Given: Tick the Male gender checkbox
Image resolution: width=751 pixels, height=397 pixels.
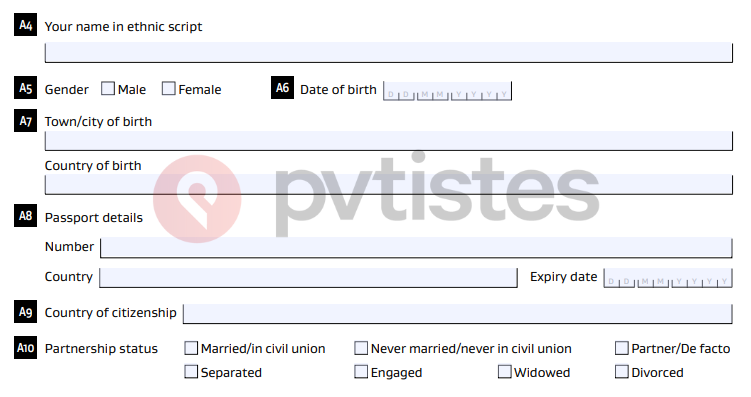Looking at the screenshot, I should click(x=108, y=89).
